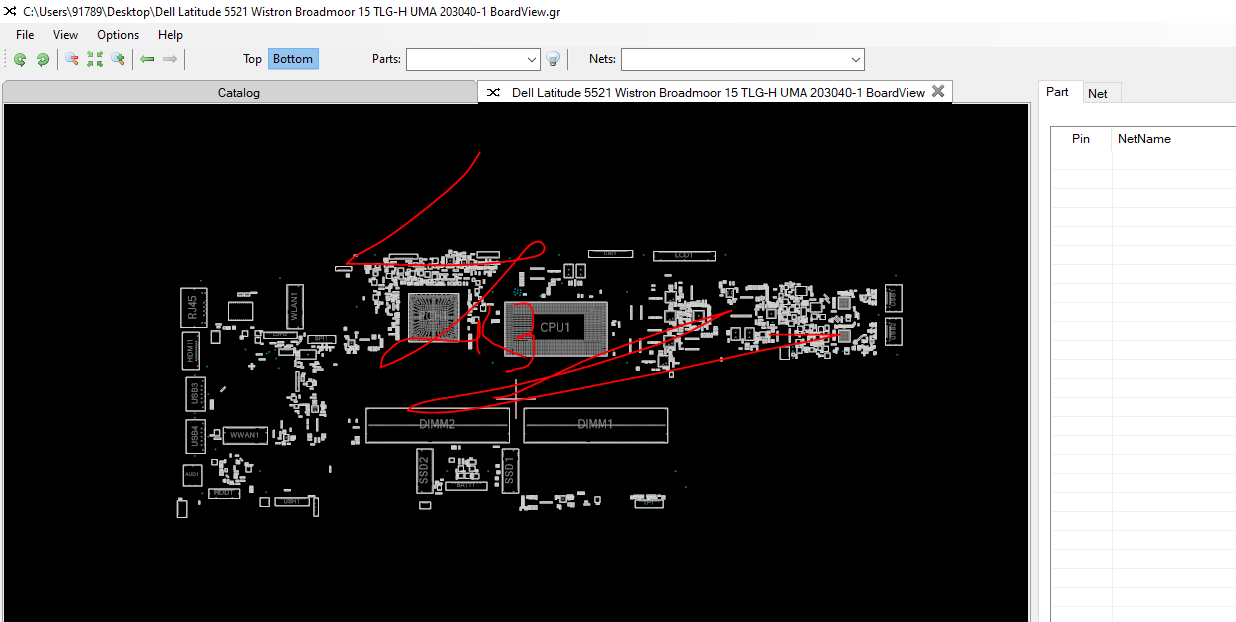Show the Top side of the board
The height and width of the screenshot is (622, 1236).
(x=252, y=59)
